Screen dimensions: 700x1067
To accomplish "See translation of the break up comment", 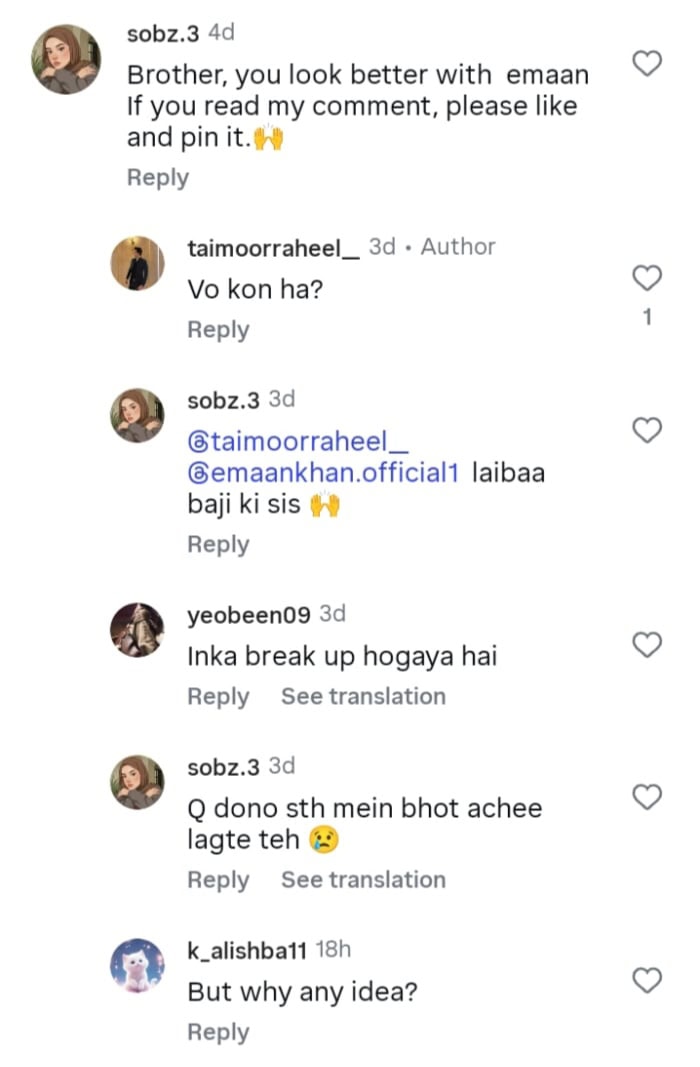I will (363, 697).
